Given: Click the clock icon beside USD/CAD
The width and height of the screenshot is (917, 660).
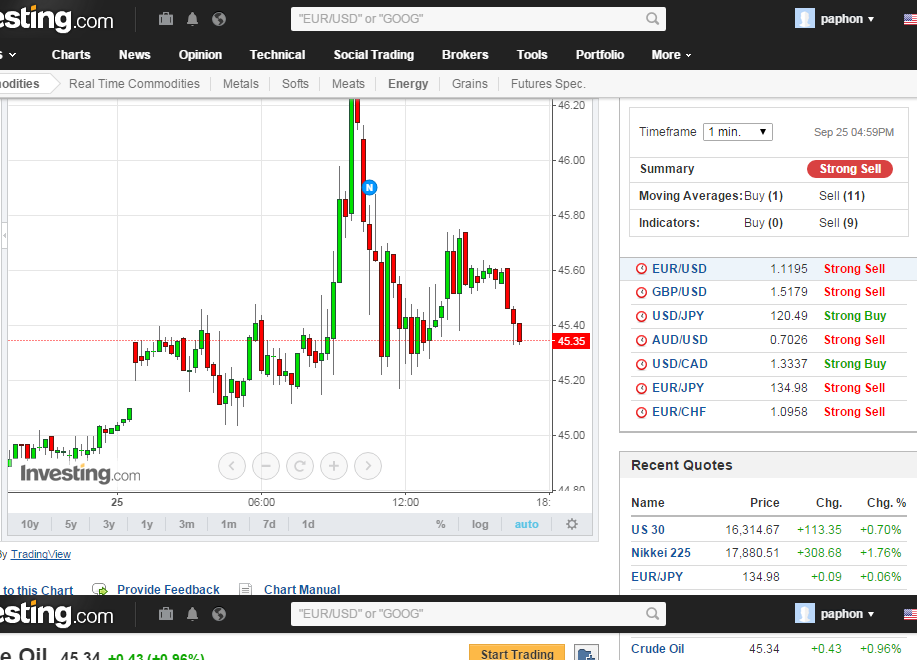Looking at the screenshot, I should tap(642, 364).
